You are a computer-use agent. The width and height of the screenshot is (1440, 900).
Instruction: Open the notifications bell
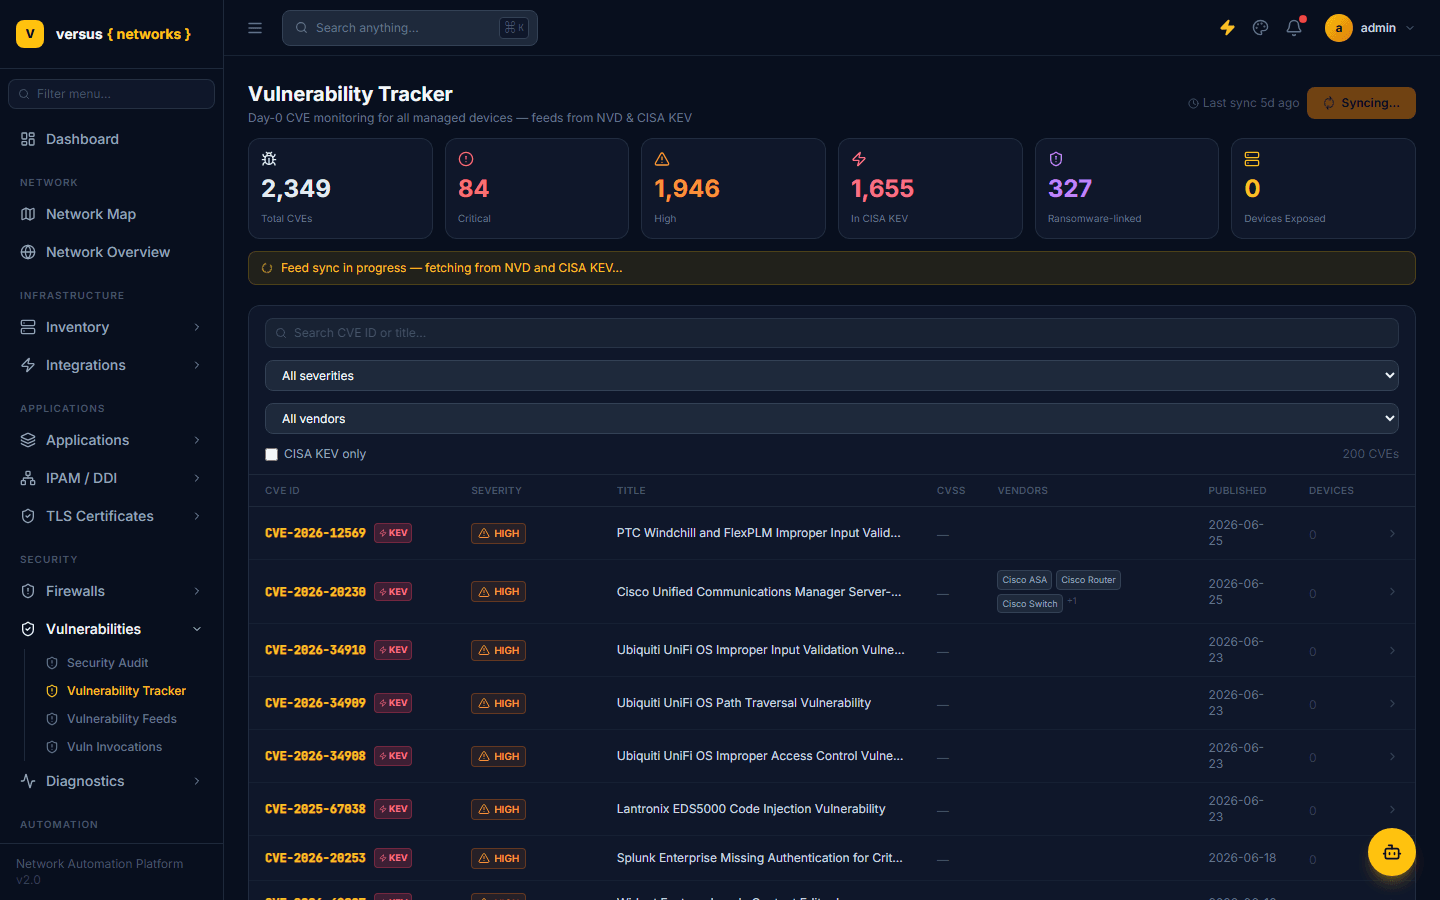click(1294, 28)
